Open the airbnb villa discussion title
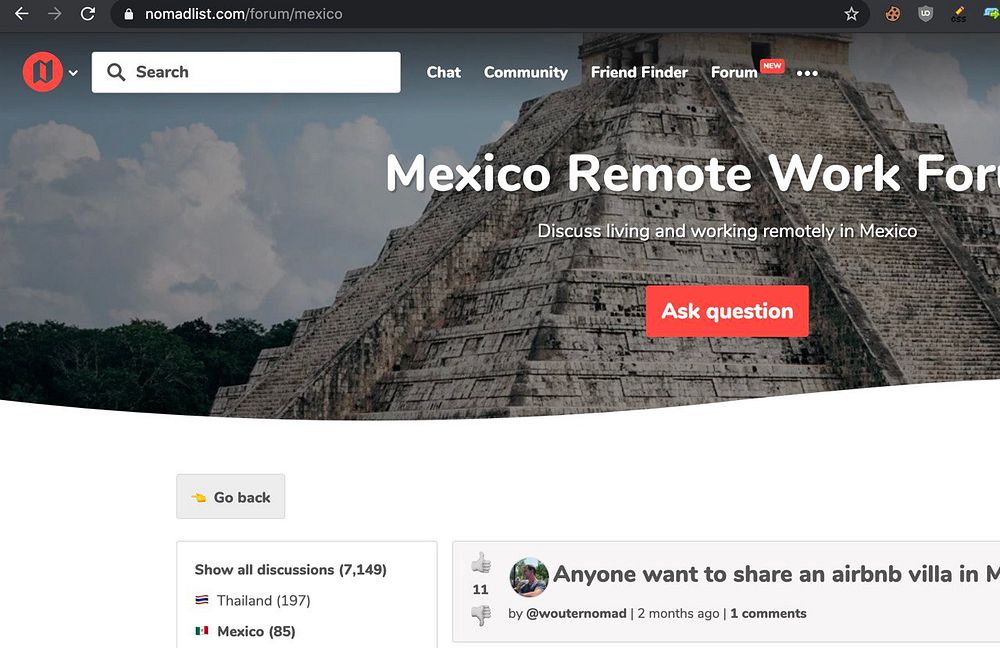This screenshot has height=648, width=1000. pos(776,574)
